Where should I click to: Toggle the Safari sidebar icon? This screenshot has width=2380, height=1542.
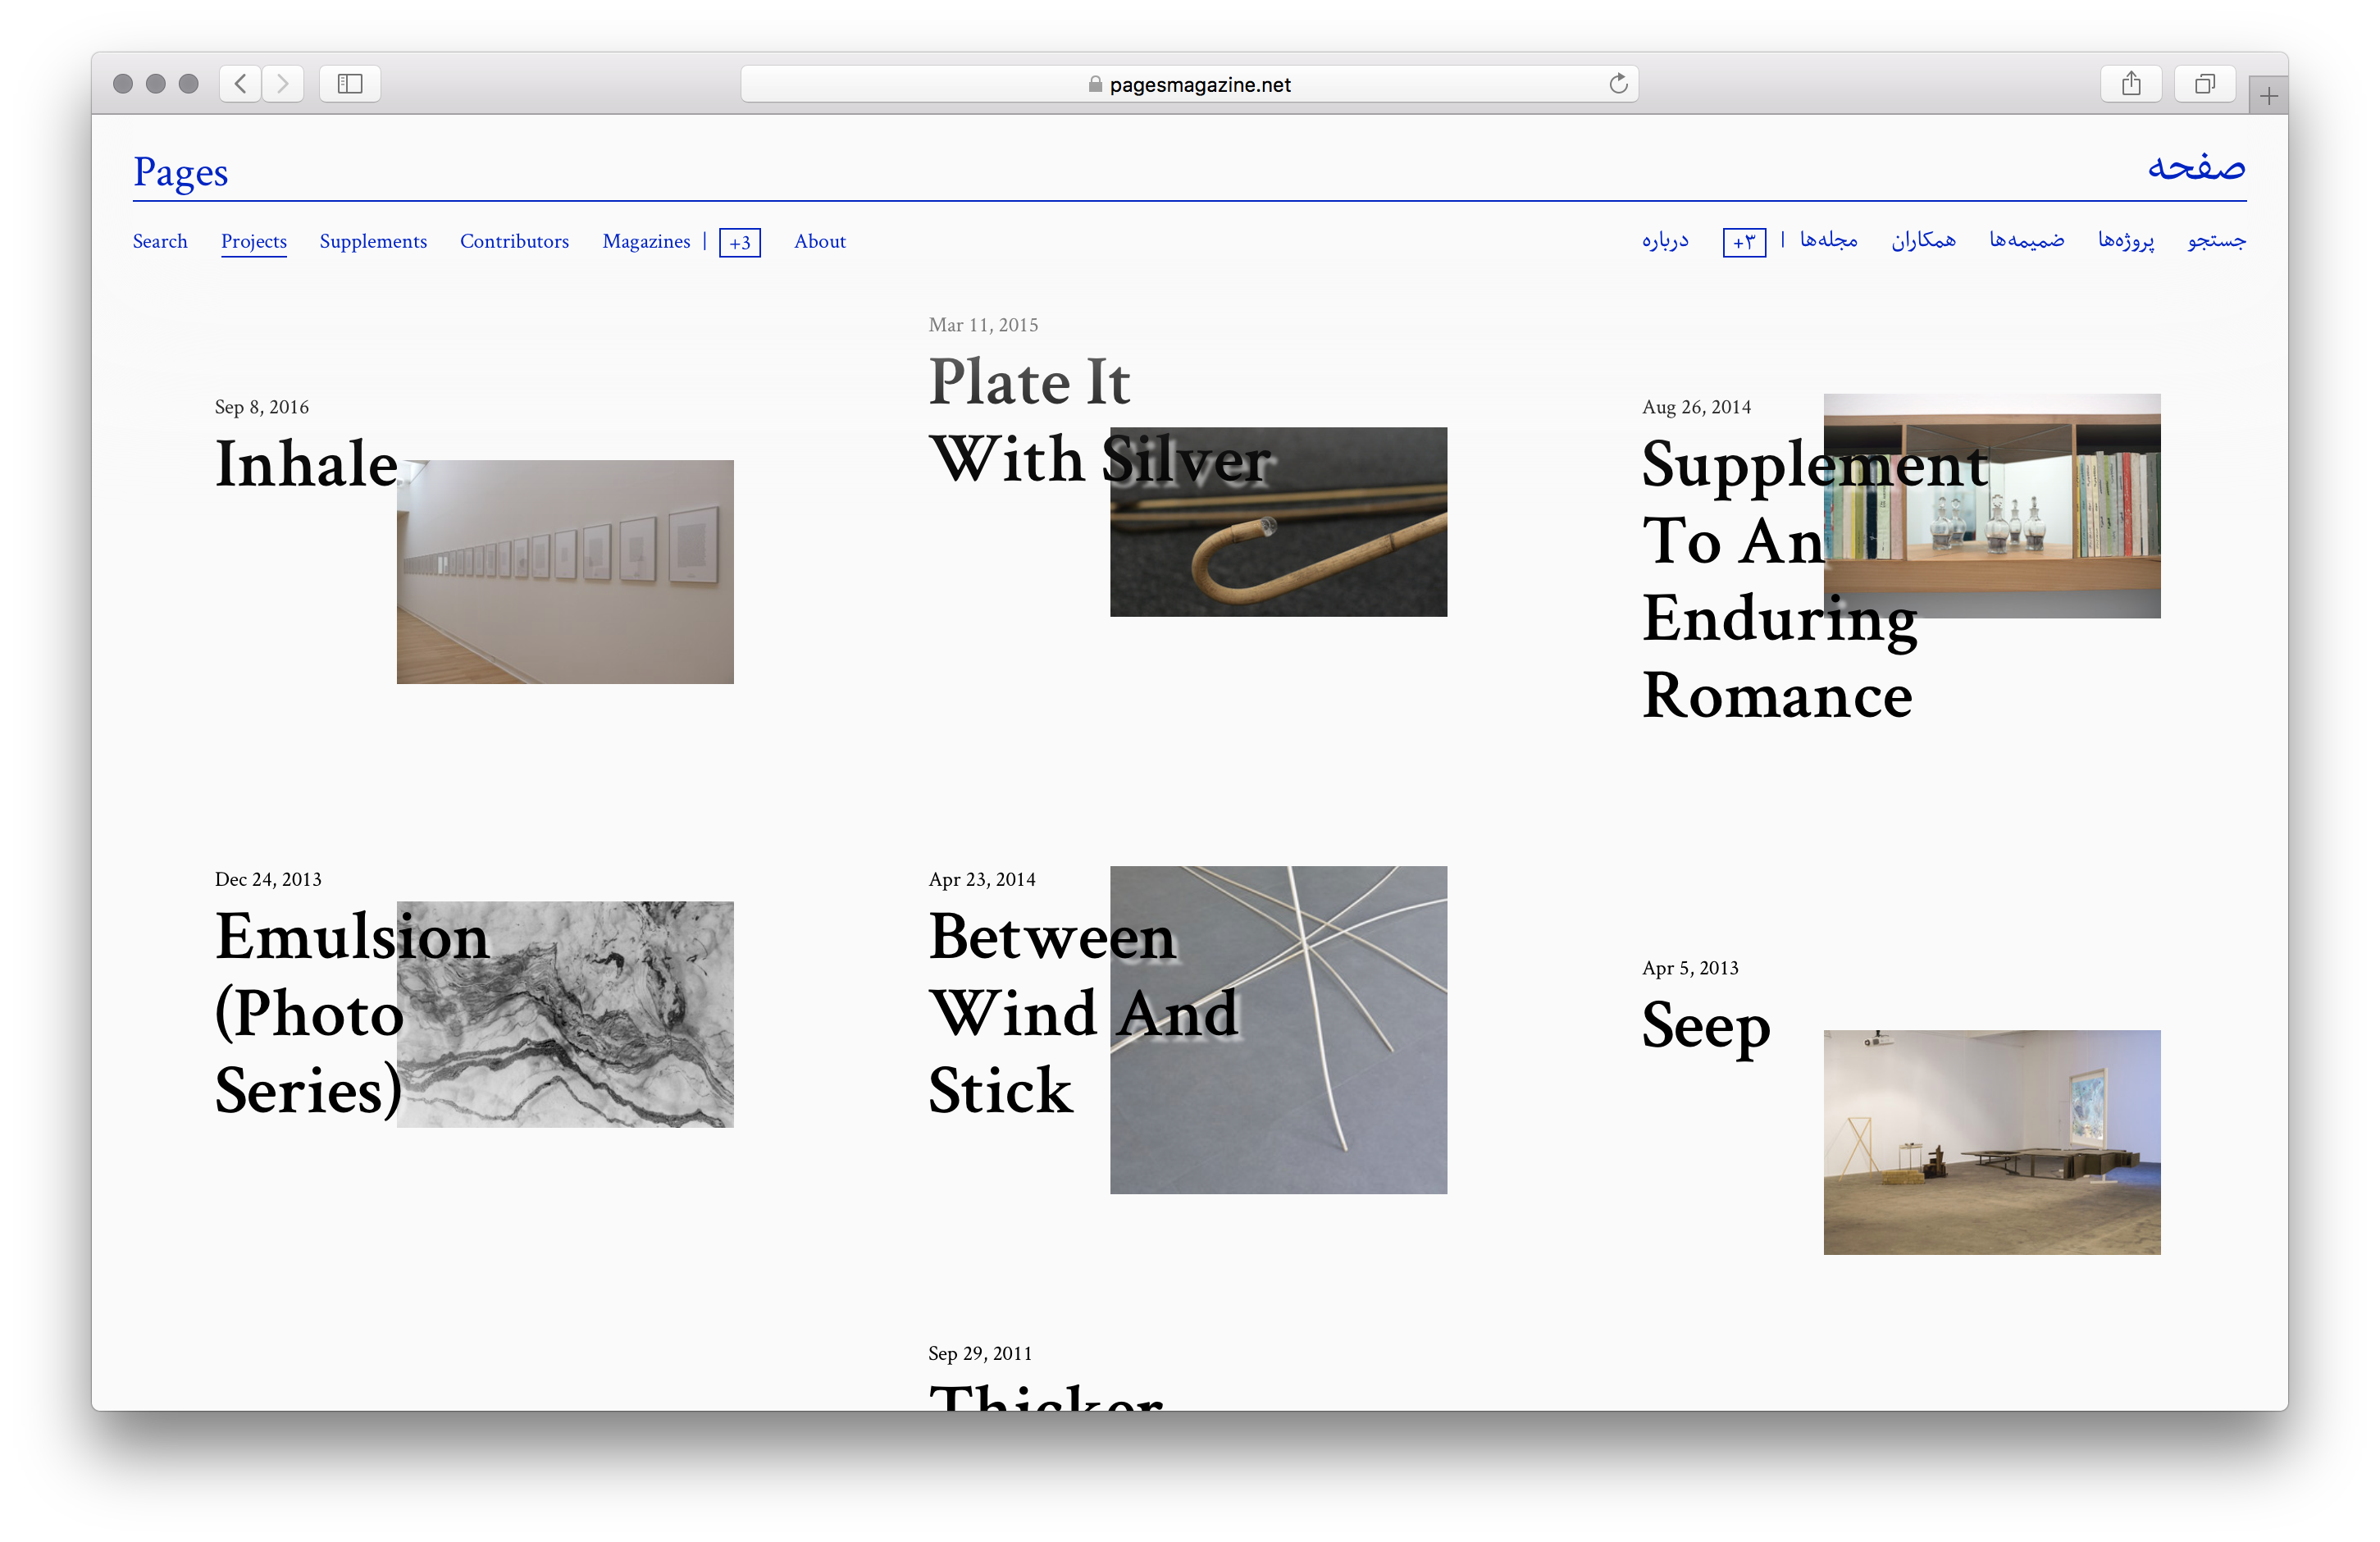click(350, 84)
